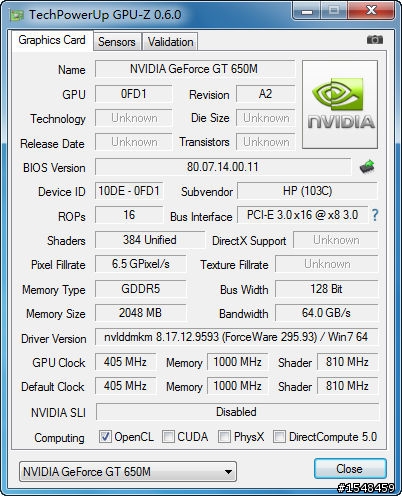The height and width of the screenshot is (496, 402).
Task: Click the NVIDIA SLI label
Action: [58, 413]
